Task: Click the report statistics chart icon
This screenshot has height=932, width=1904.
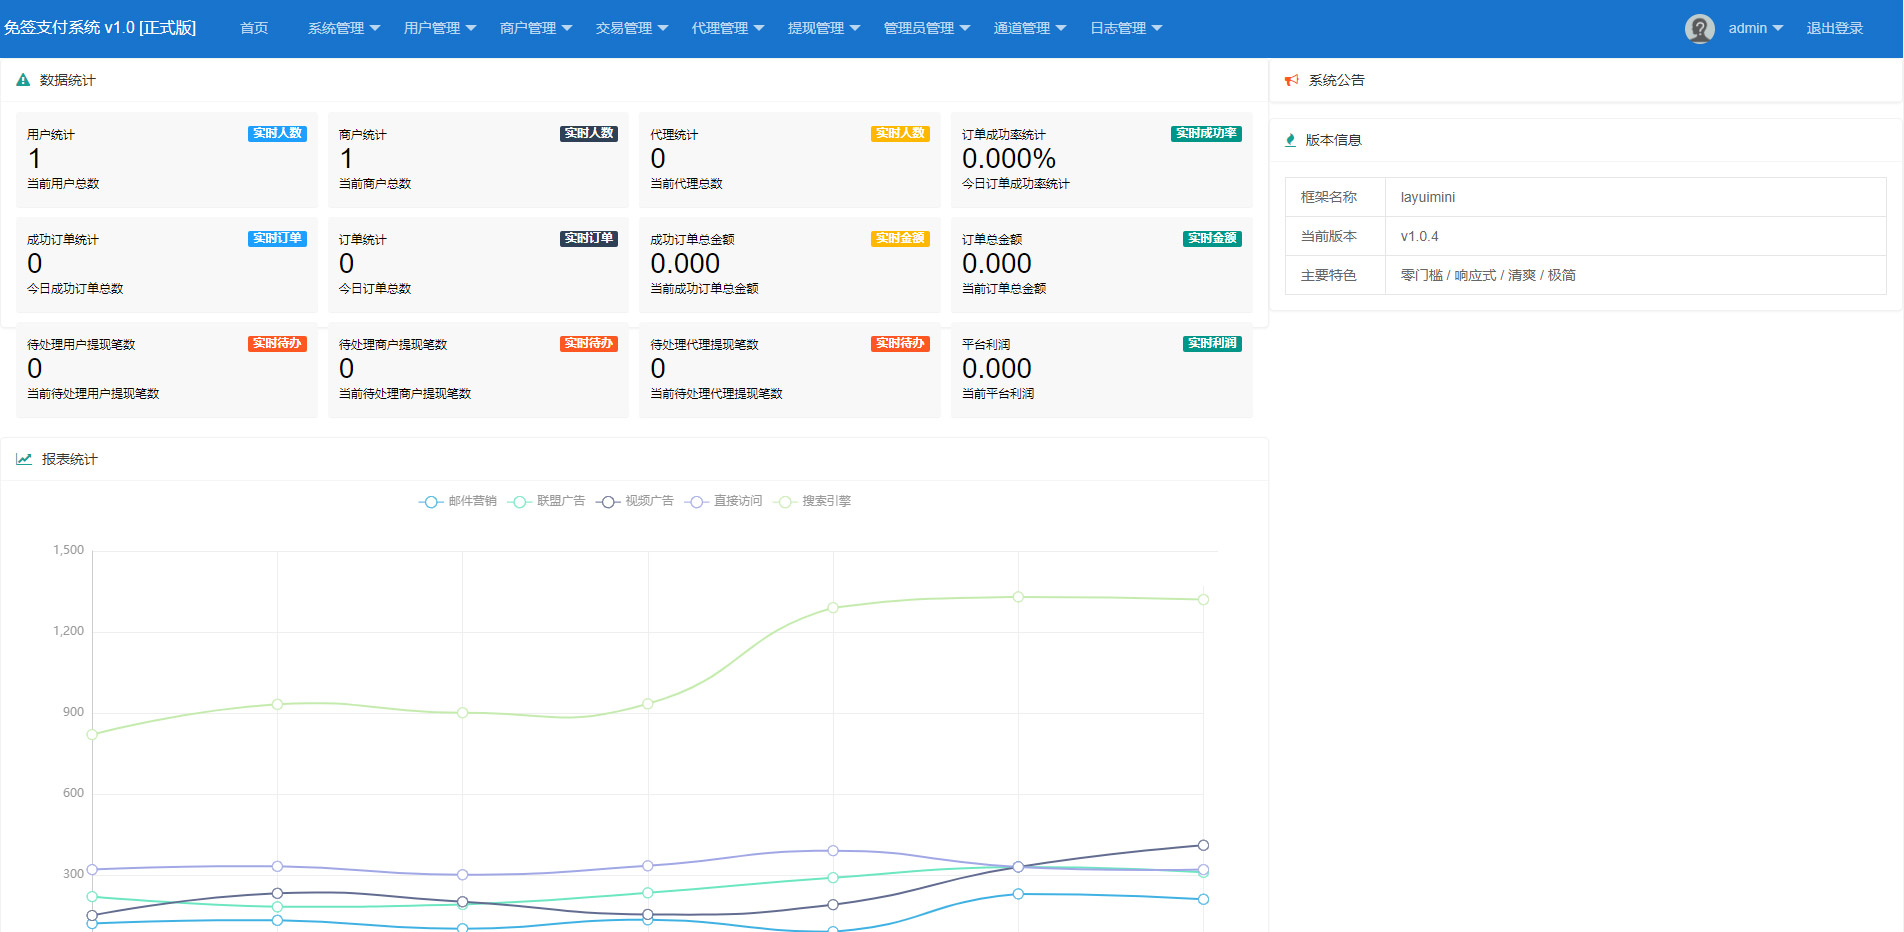Action: coord(24,459)
